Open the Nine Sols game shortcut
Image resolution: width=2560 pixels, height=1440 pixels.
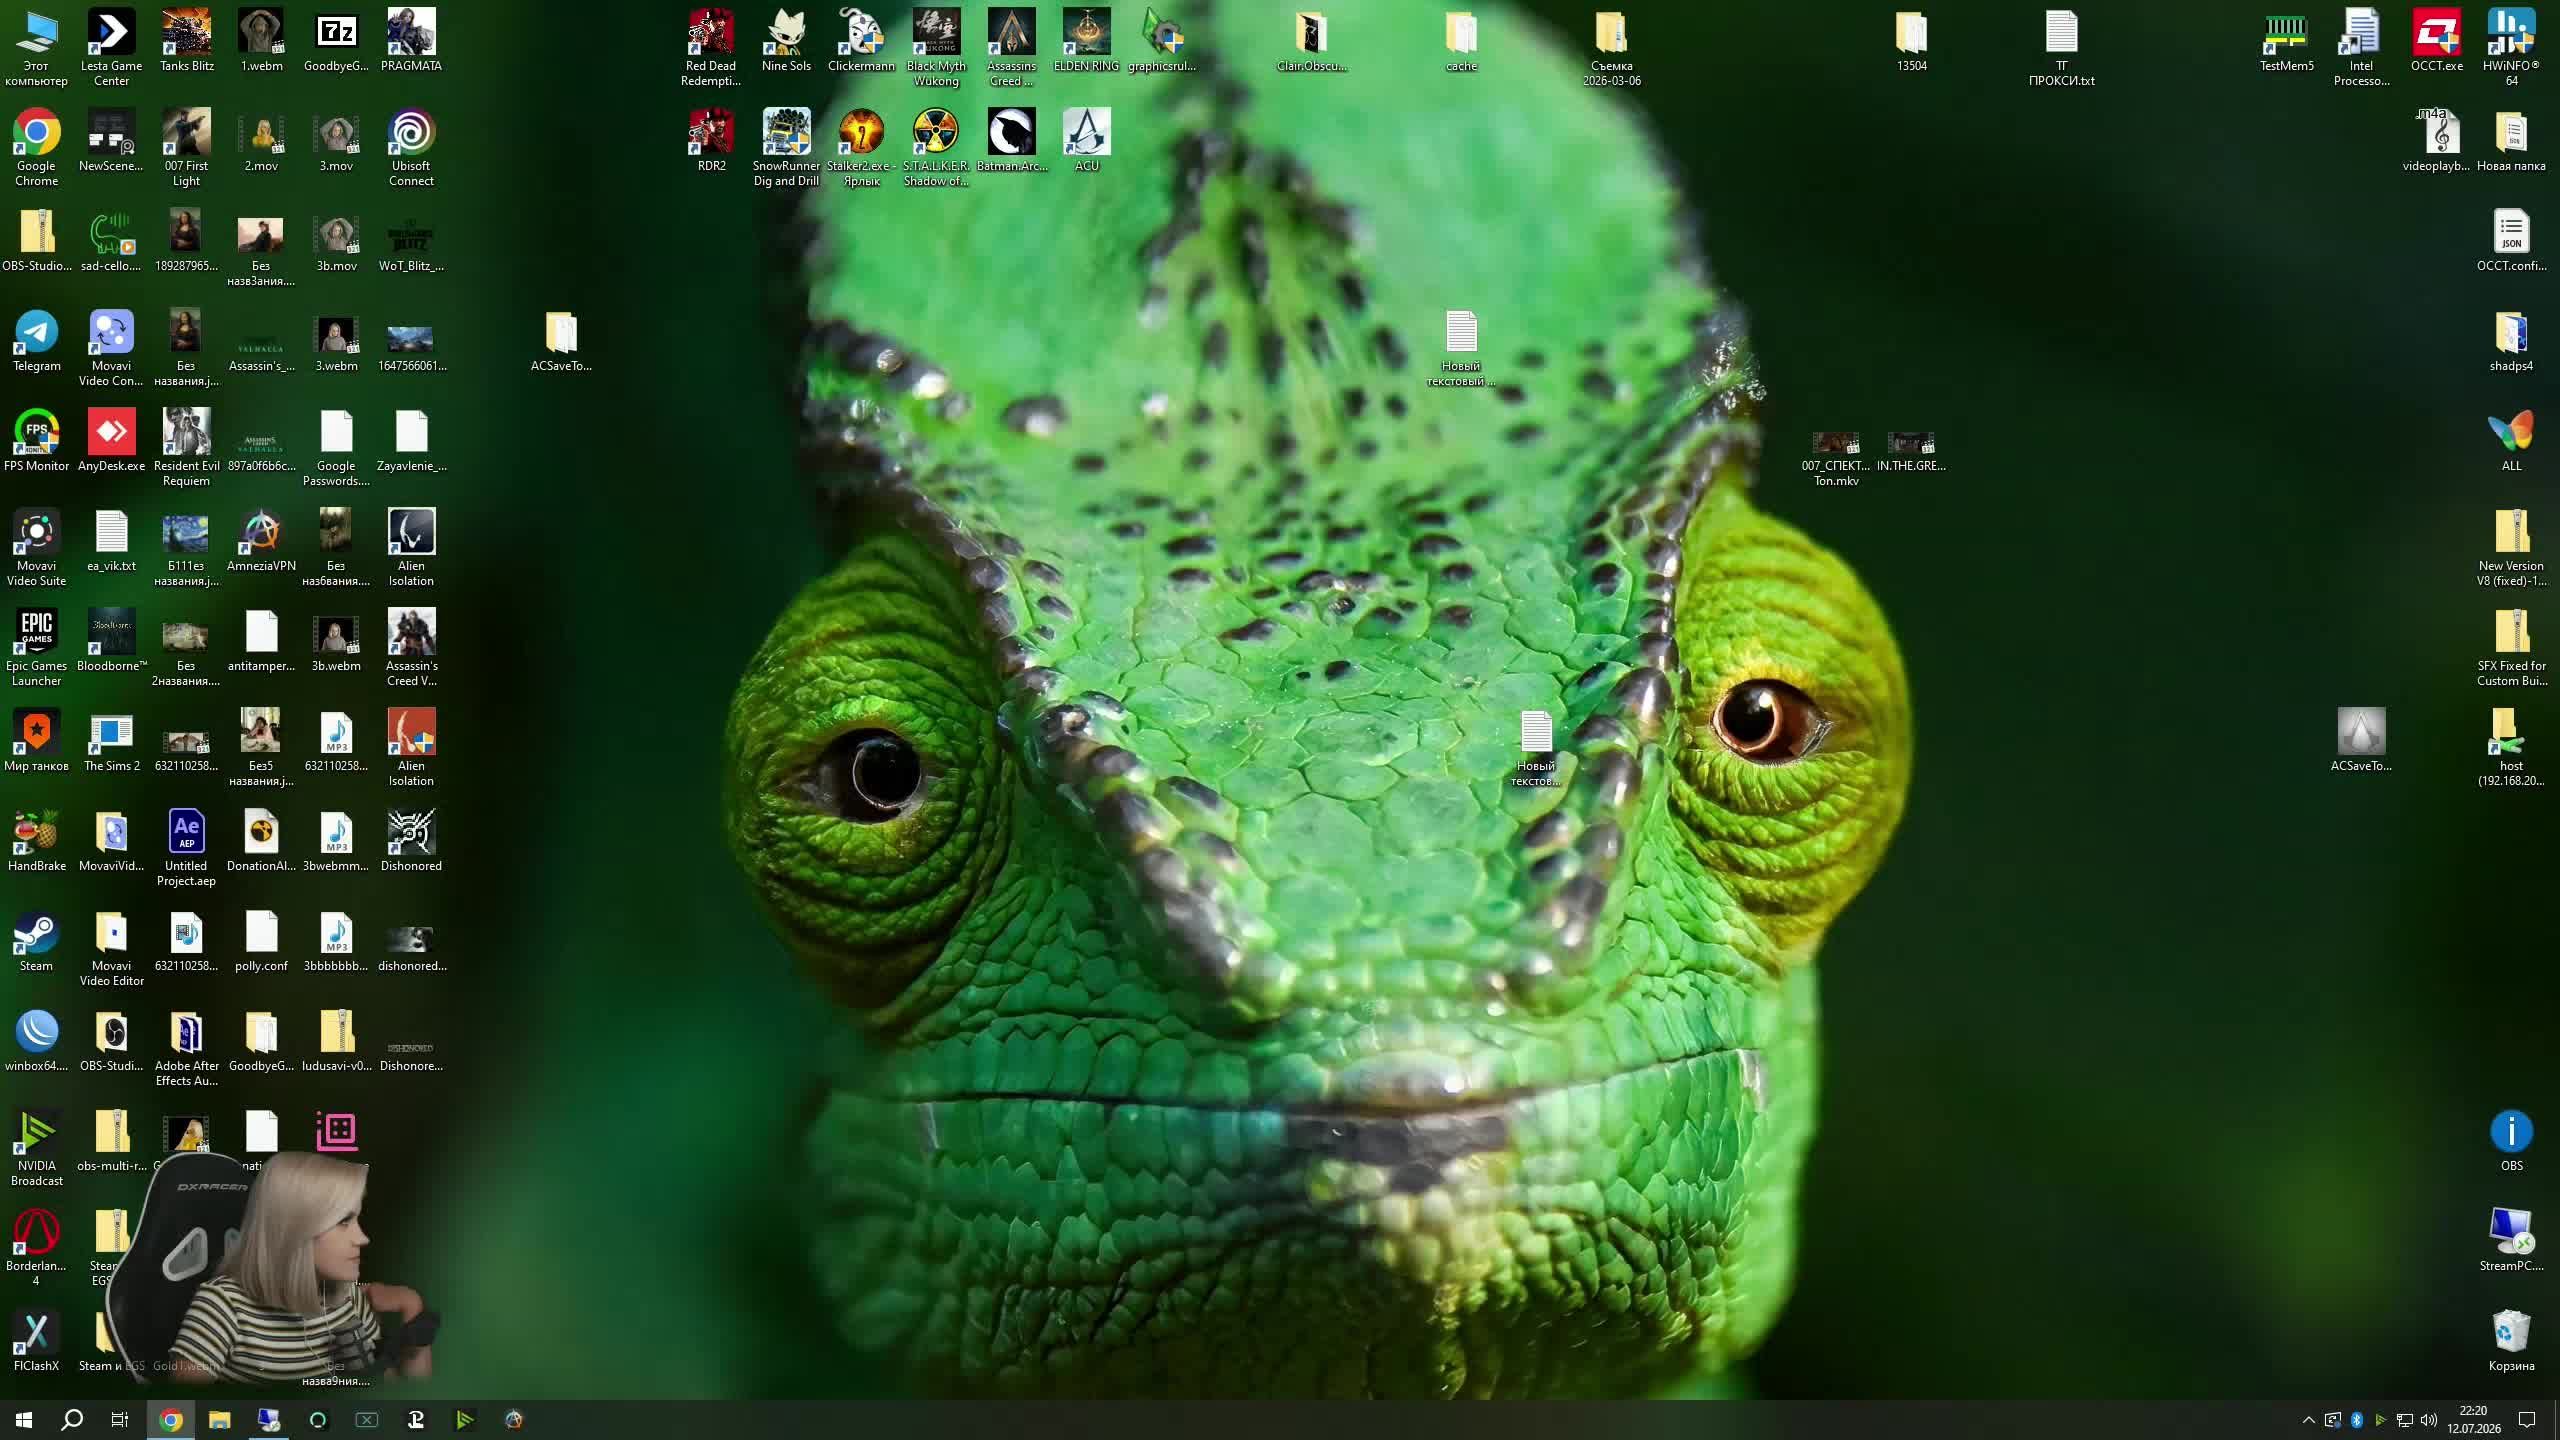click(786, 40)
